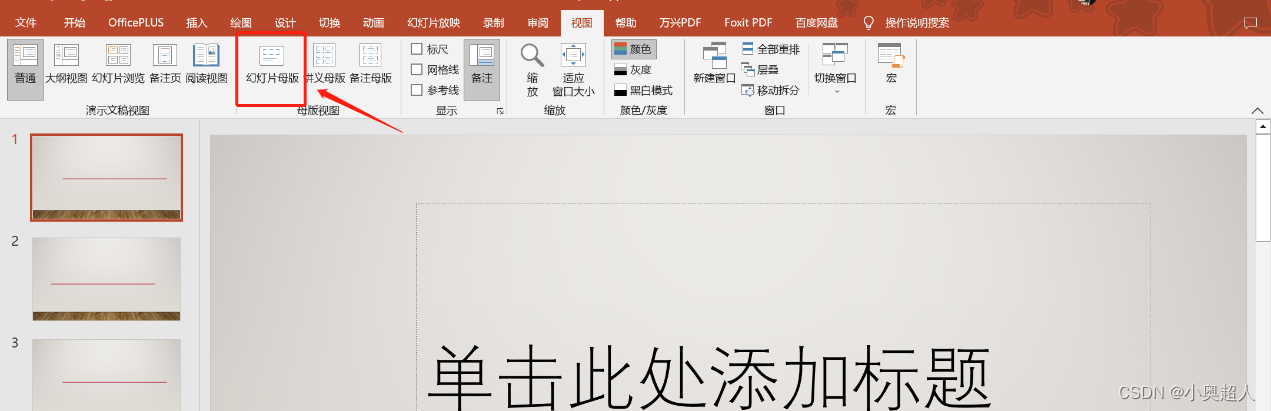Enable the Guides (参考线) checkbox

pos(436,90)
